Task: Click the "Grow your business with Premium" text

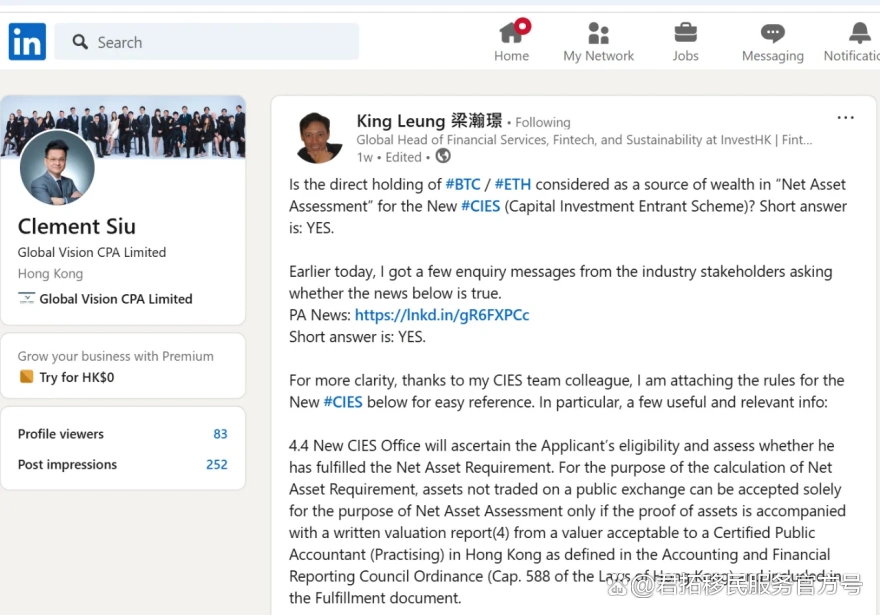Action: [x=115, y=356]
